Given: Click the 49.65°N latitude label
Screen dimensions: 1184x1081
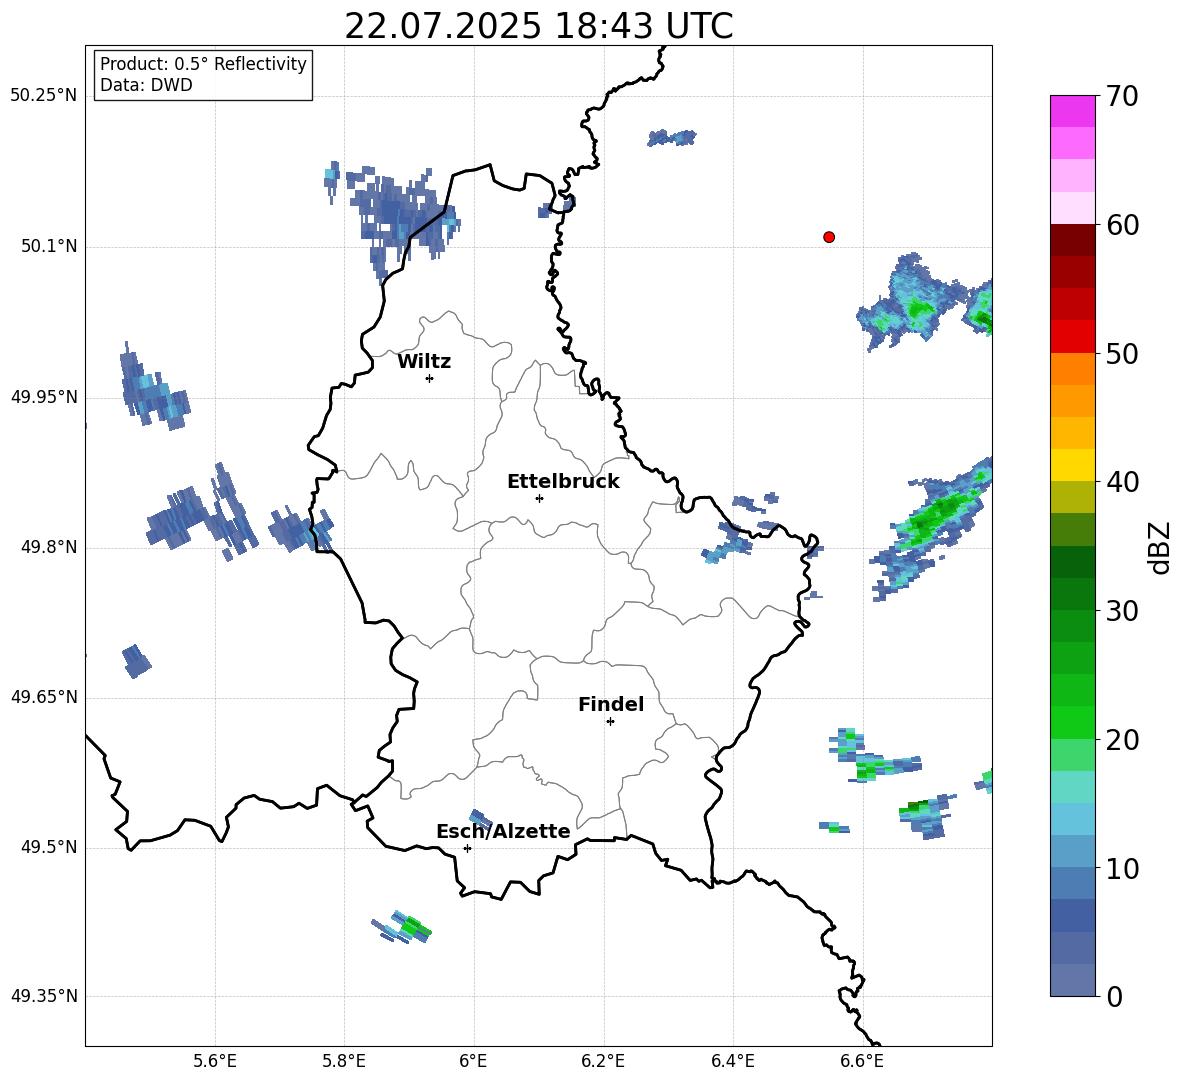Looking at the screenshot, I should (x=44, y=697).
